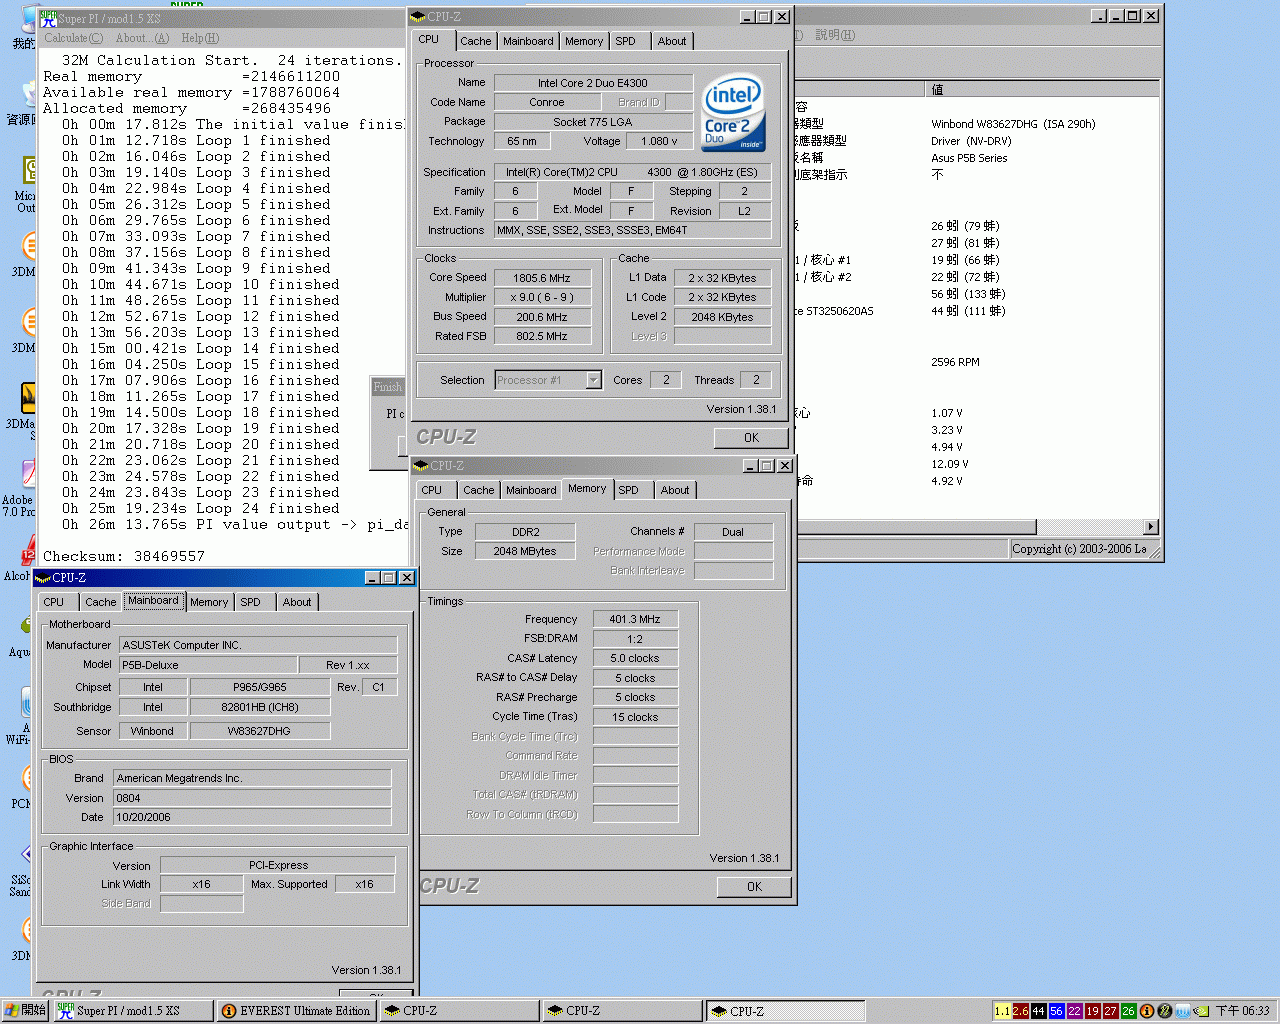Click the 2596 RPM value in EVEREST
This screenshot has width=1280, height=1024.
[955, 362]
